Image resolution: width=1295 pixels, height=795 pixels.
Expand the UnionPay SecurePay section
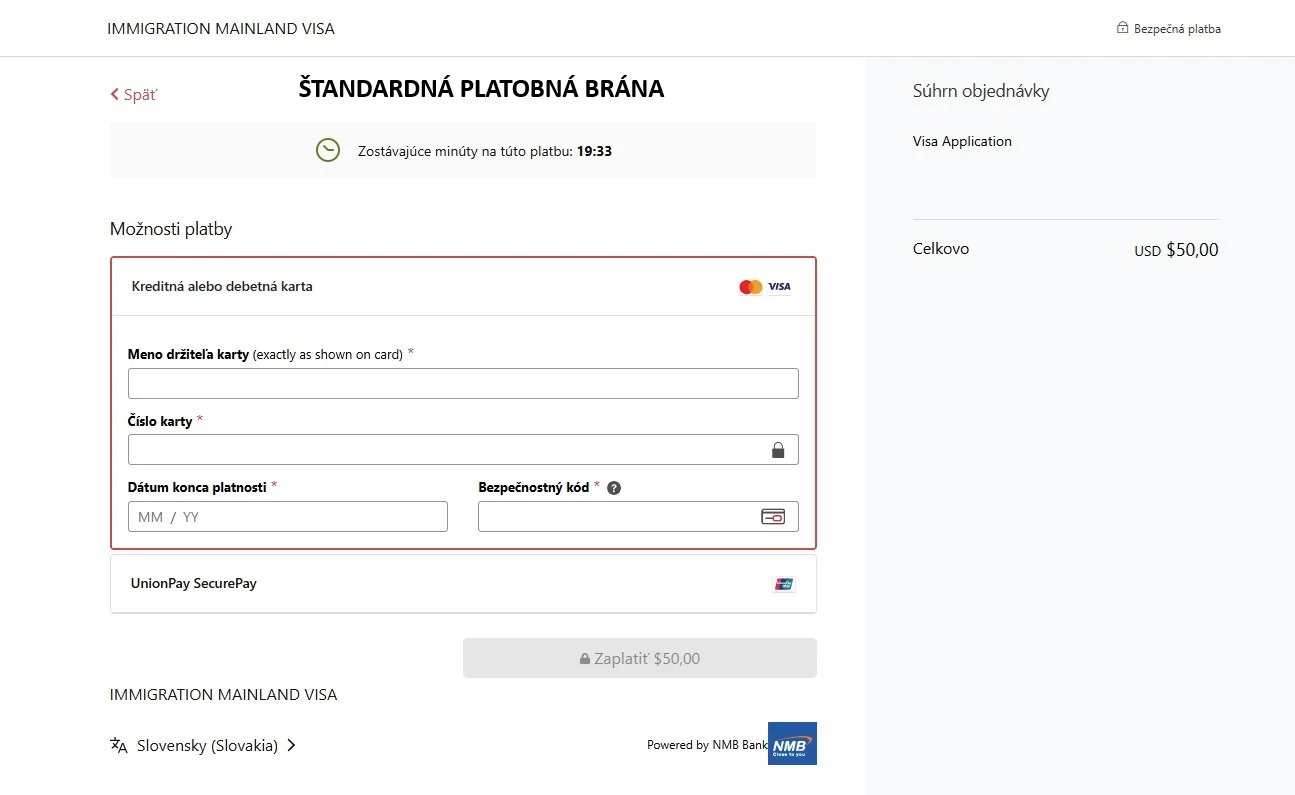pyautogui.click(x=463, y=583)
